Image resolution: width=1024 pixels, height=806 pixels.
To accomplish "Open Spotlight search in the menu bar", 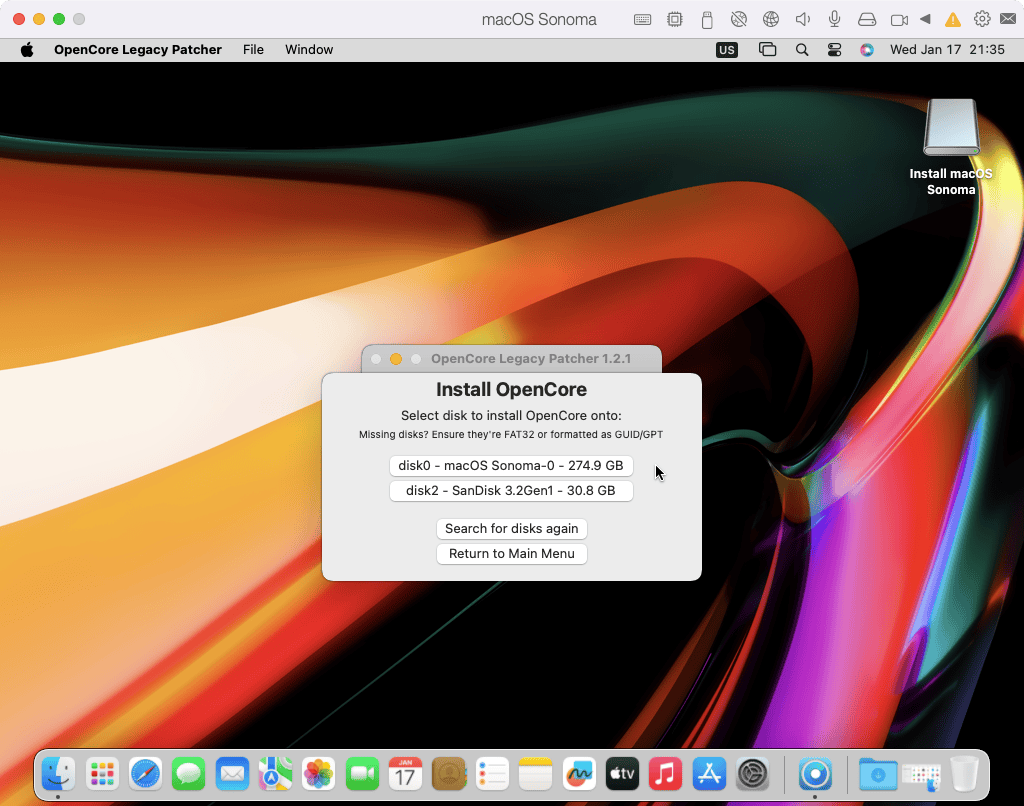I will (x=802, y=49).
